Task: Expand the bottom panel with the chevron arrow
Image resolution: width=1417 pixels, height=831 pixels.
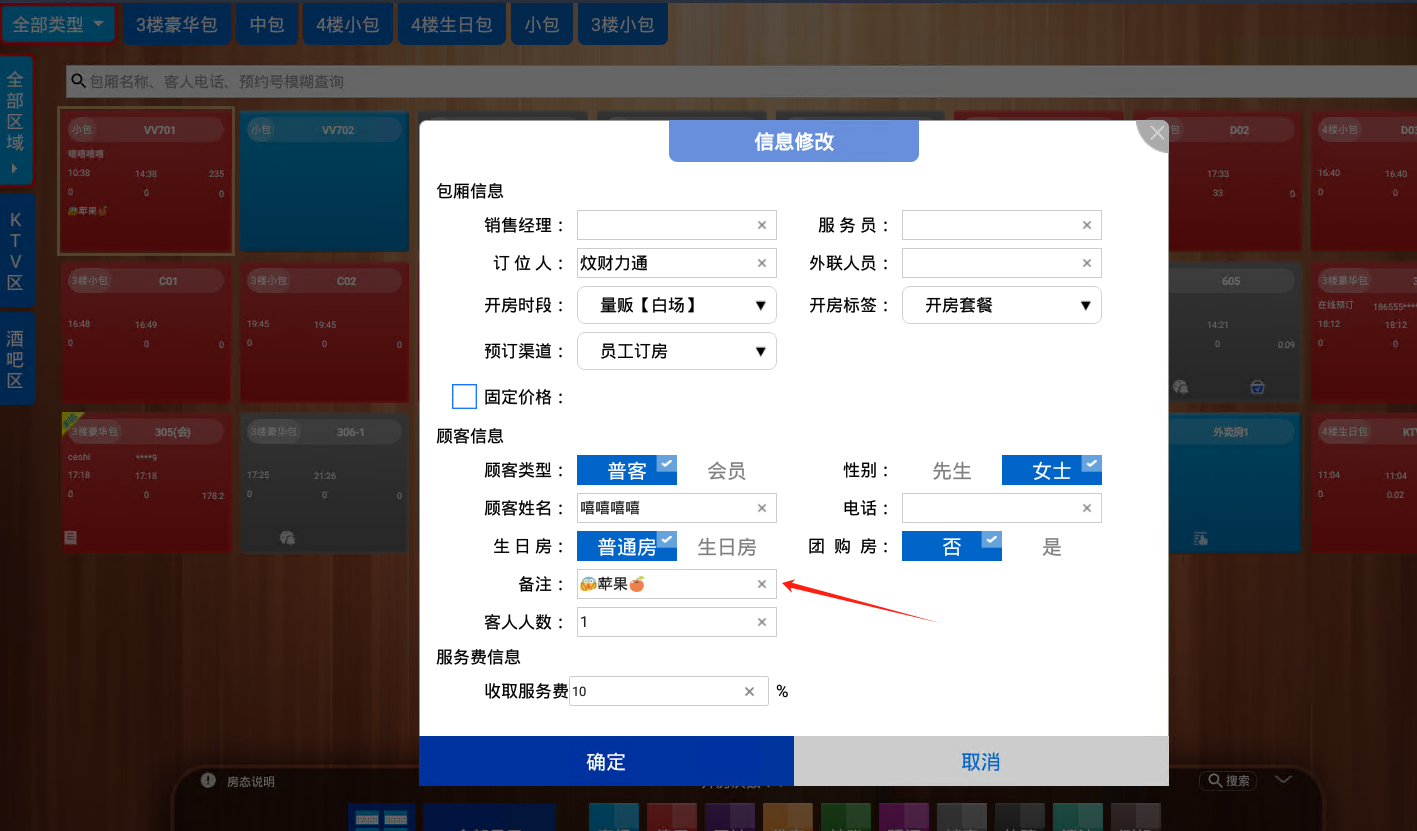Action: pos(1284,779)
